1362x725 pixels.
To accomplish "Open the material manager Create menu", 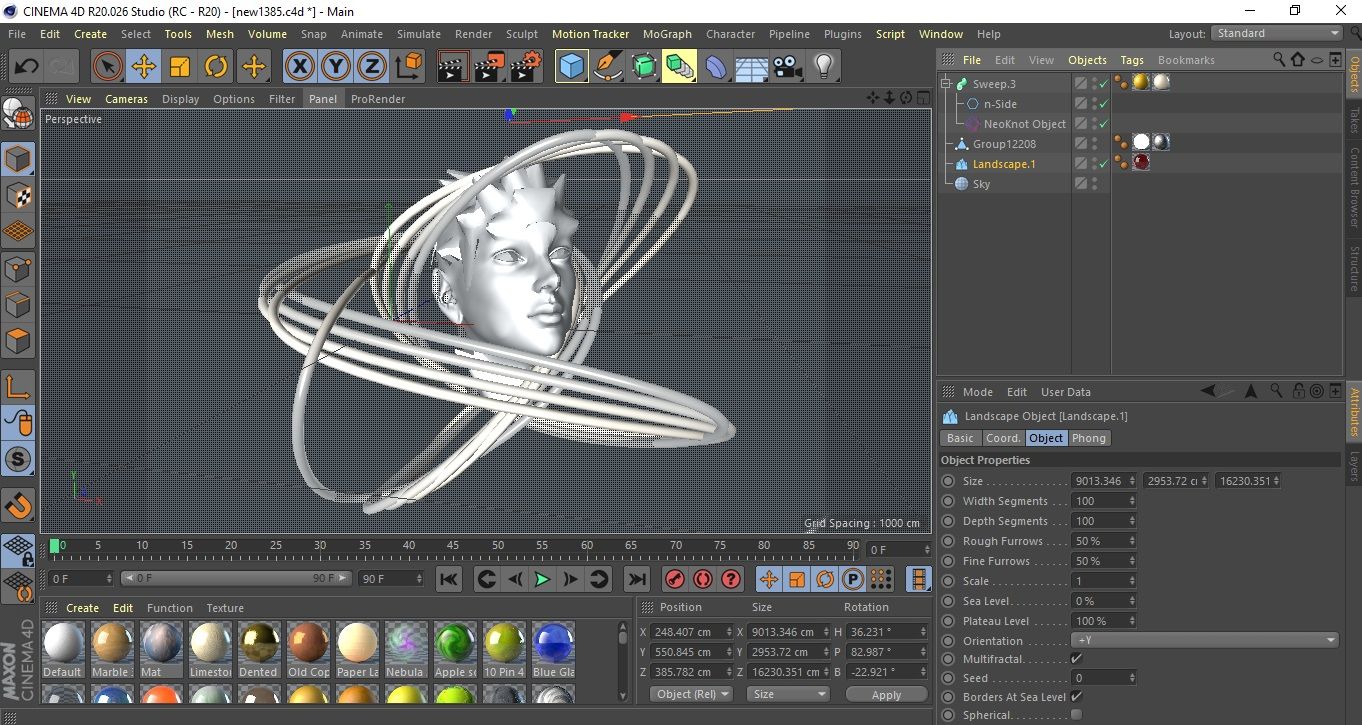I will click(82, 608).
